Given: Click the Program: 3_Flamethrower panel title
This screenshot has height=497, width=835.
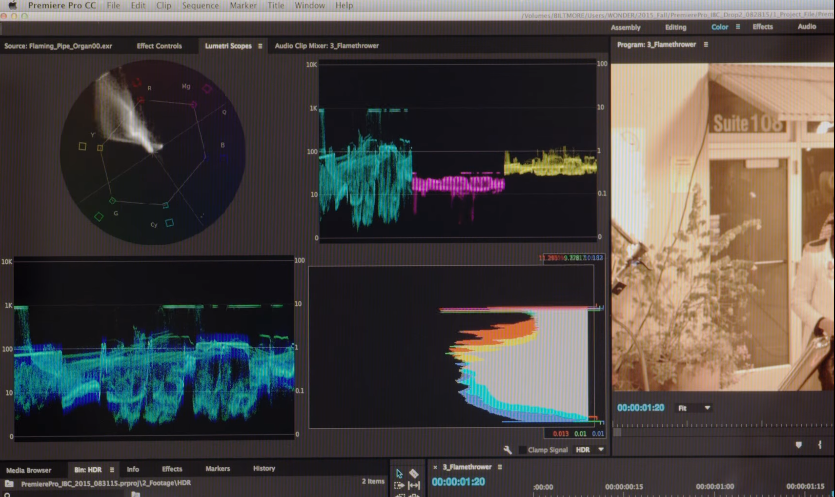Looking at the screenshot, I should [656, 45].
